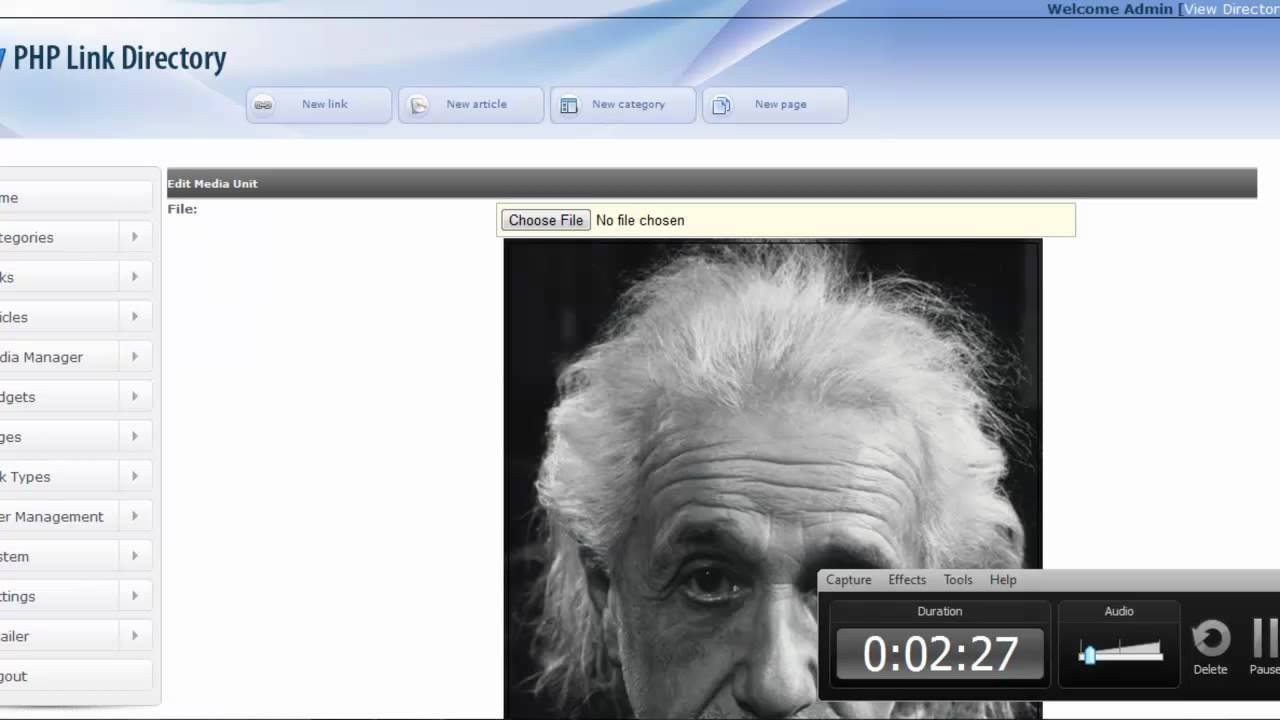Expand the Settings sidebar arrow
Image resolution: width=1280 pixels, height=720 pixels.
(135, 597)
